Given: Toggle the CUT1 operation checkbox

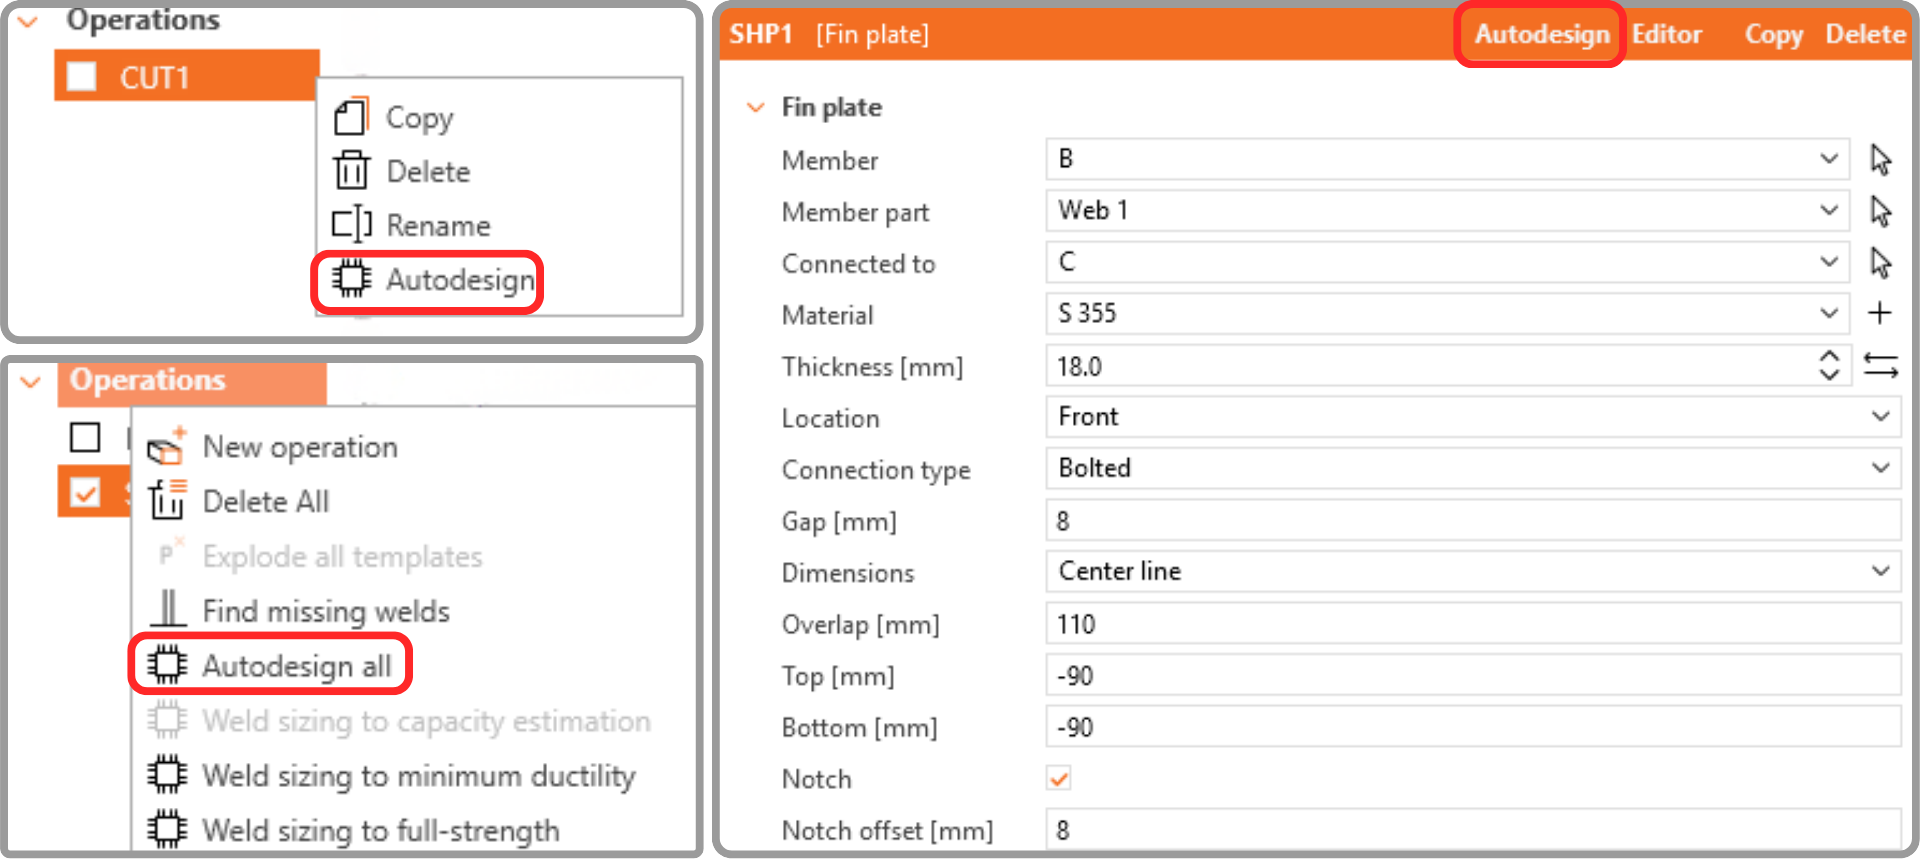Looking at the screenshot, I should (x=81, y=76).
